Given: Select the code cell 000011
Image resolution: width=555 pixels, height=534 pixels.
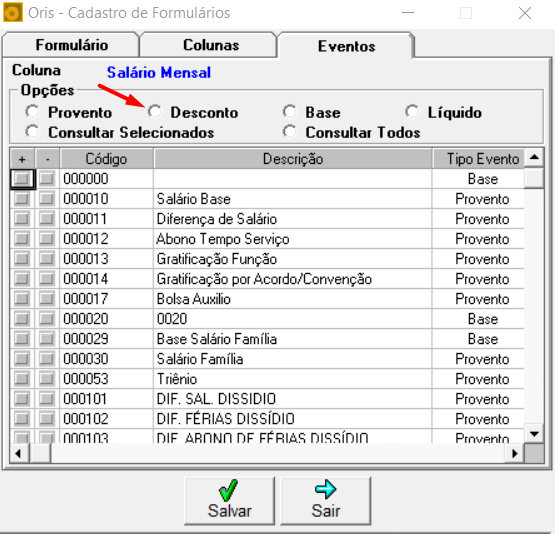Looking at the screenshot, I should click(107, 219).
